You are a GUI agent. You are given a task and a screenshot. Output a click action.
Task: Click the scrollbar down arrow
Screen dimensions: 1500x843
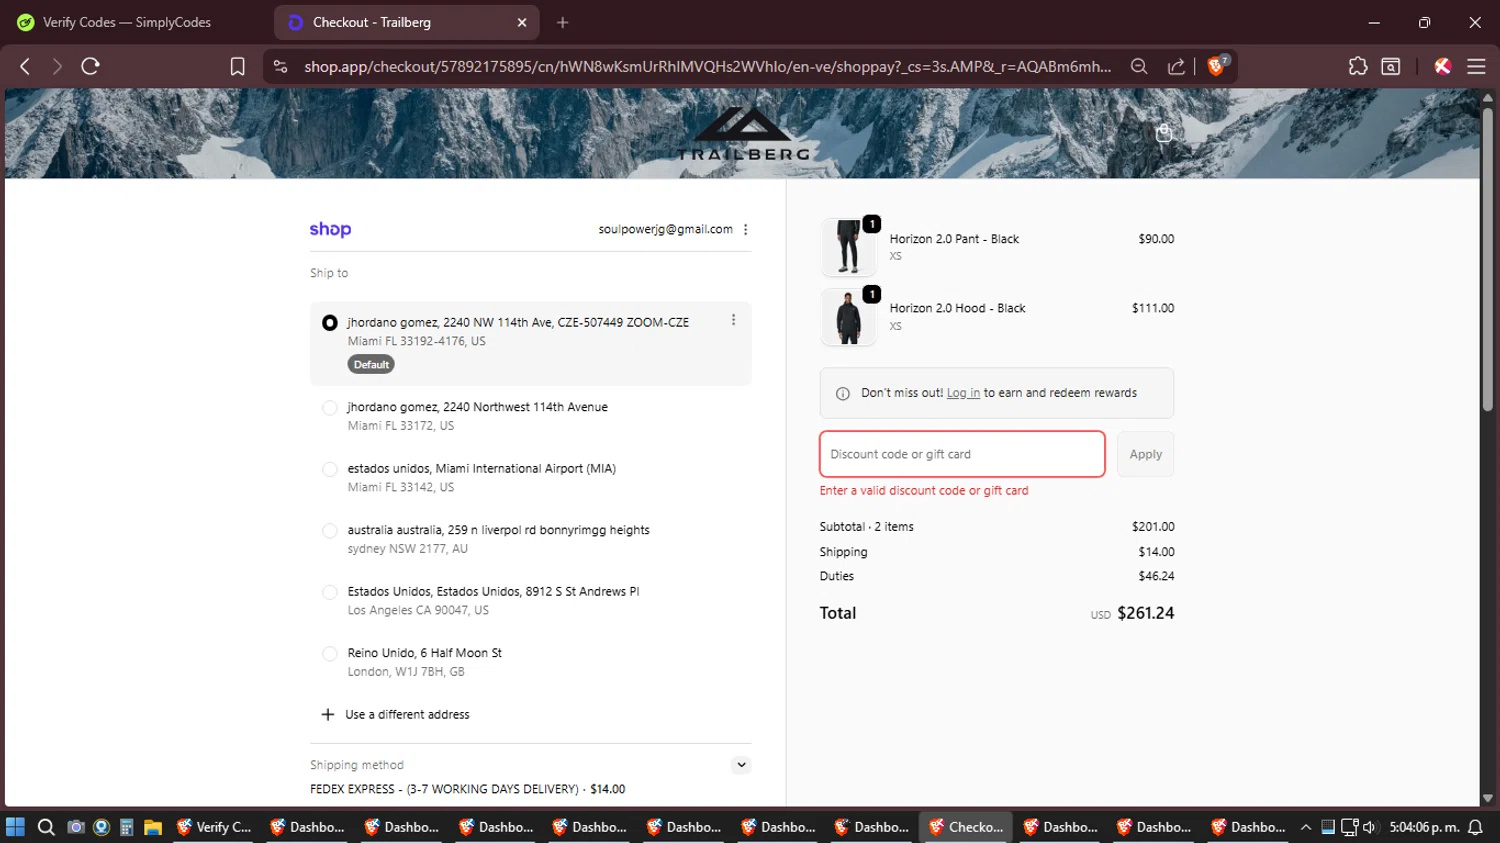coord(1487,798)
